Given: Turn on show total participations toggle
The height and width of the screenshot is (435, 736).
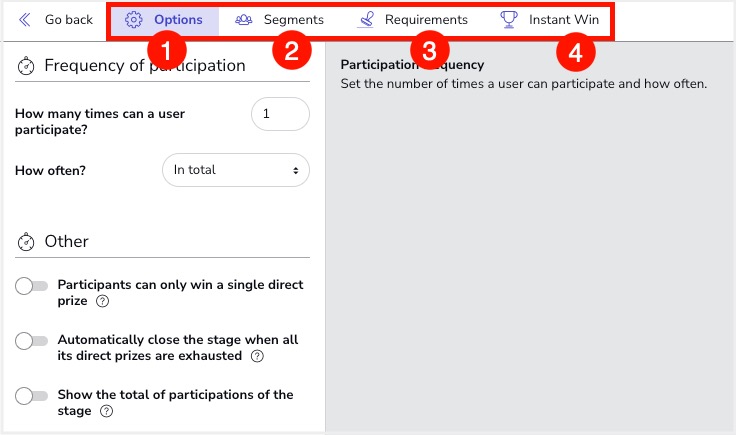Looking at the screenshot, I should click(32, 396).
